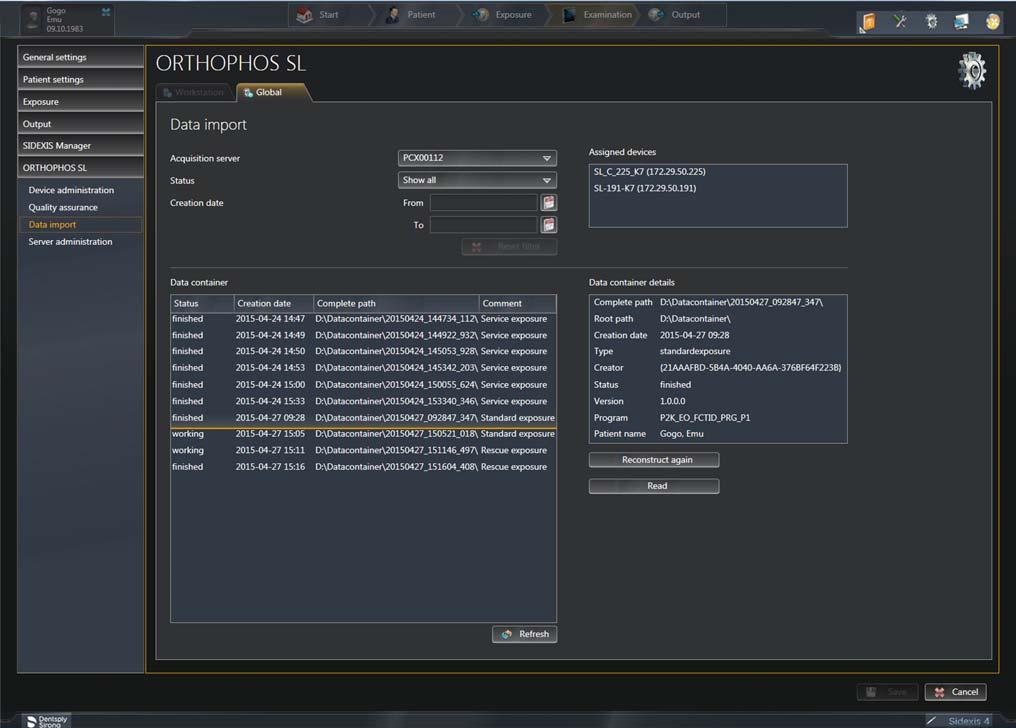
Task: Open SIDEXIS Manager in sidebar
Action: [80, 146]
